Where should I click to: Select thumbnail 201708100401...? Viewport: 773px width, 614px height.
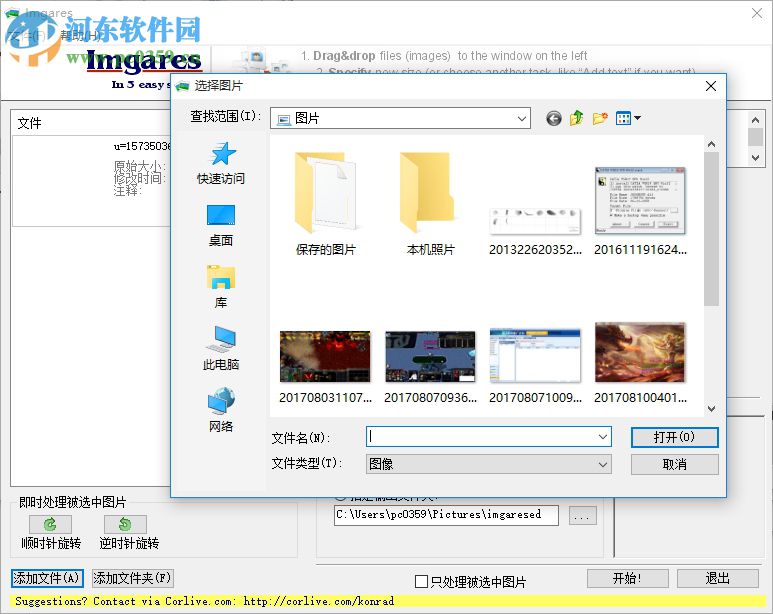(640, 365)
